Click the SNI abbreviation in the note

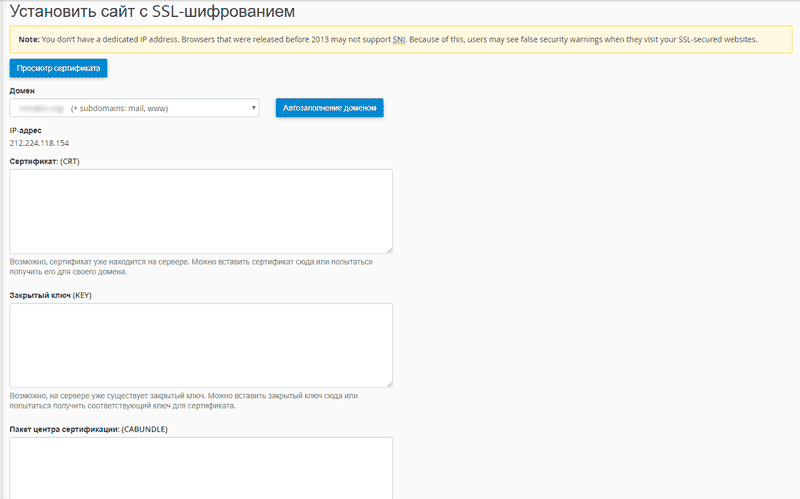pos(398,40)
